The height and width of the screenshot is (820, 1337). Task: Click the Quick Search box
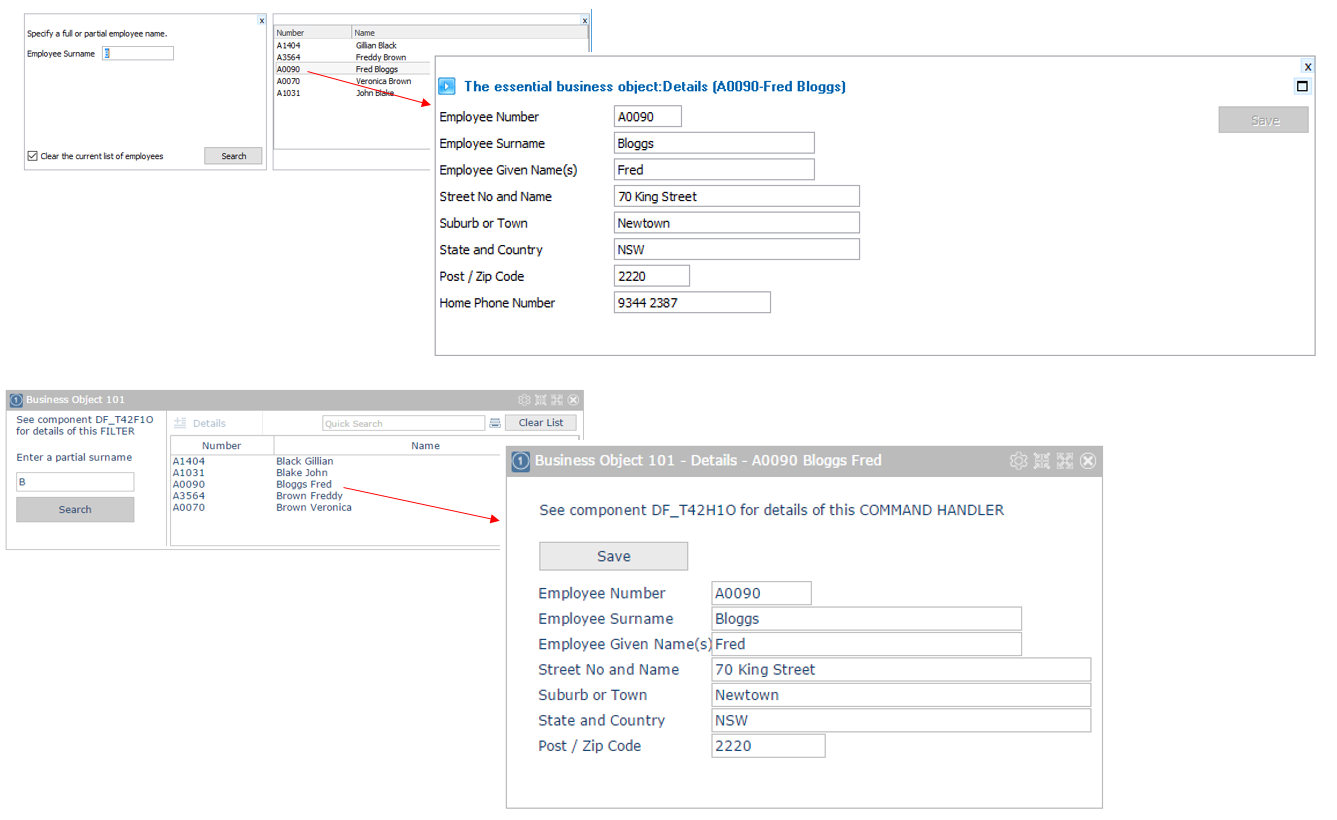[404, 423]
